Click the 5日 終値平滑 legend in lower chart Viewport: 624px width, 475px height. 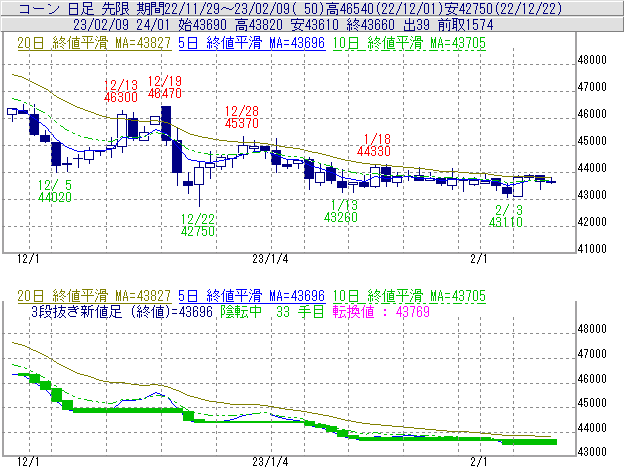[252, 296]
